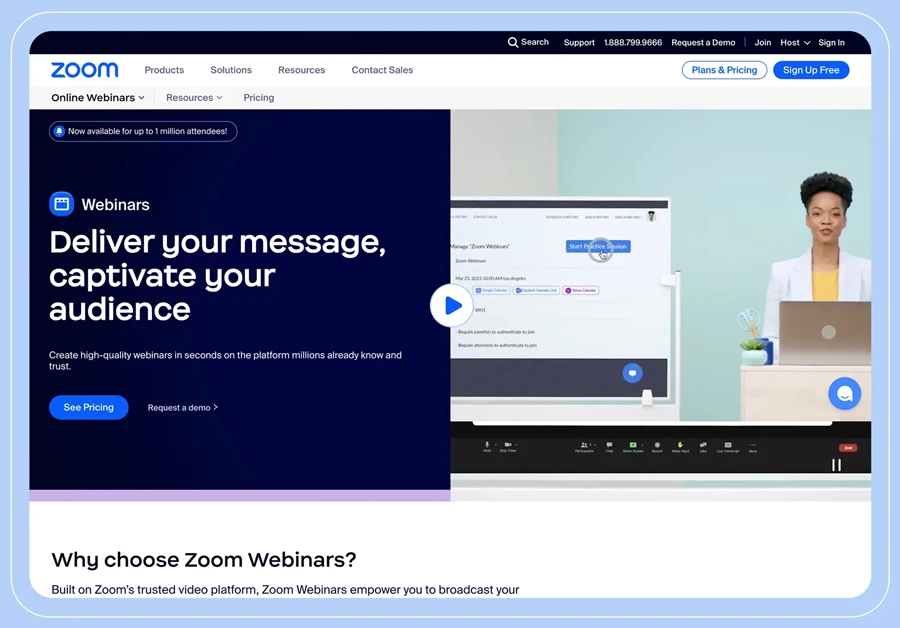Viewport: 900px width, 628px height.
Task: Open the Solutions menu
Action: click(231, 70)
